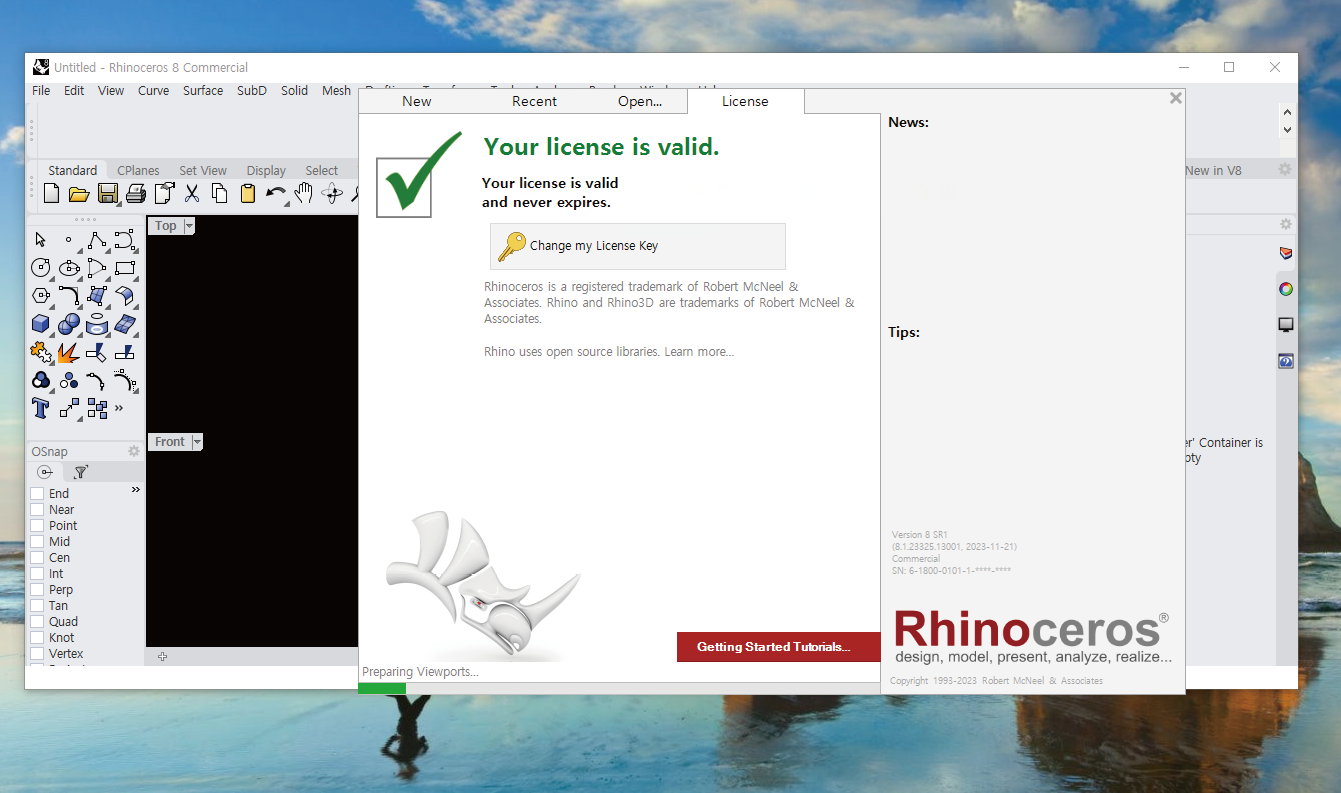Enable the End object snap checkbox
The width and height of the screenshot is (1341, 793).
[37, 494]
